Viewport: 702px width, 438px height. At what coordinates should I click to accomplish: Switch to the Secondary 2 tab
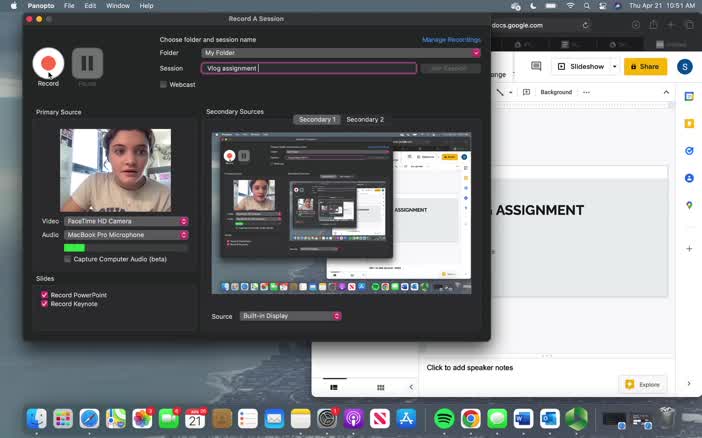[x=365, y=120]
